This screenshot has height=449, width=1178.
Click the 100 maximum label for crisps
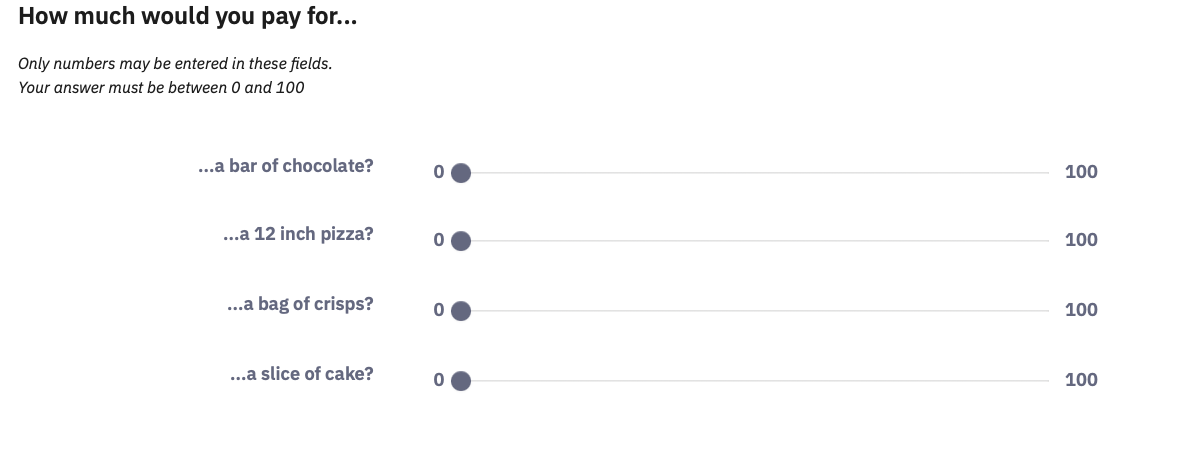tap(1081, 310)
